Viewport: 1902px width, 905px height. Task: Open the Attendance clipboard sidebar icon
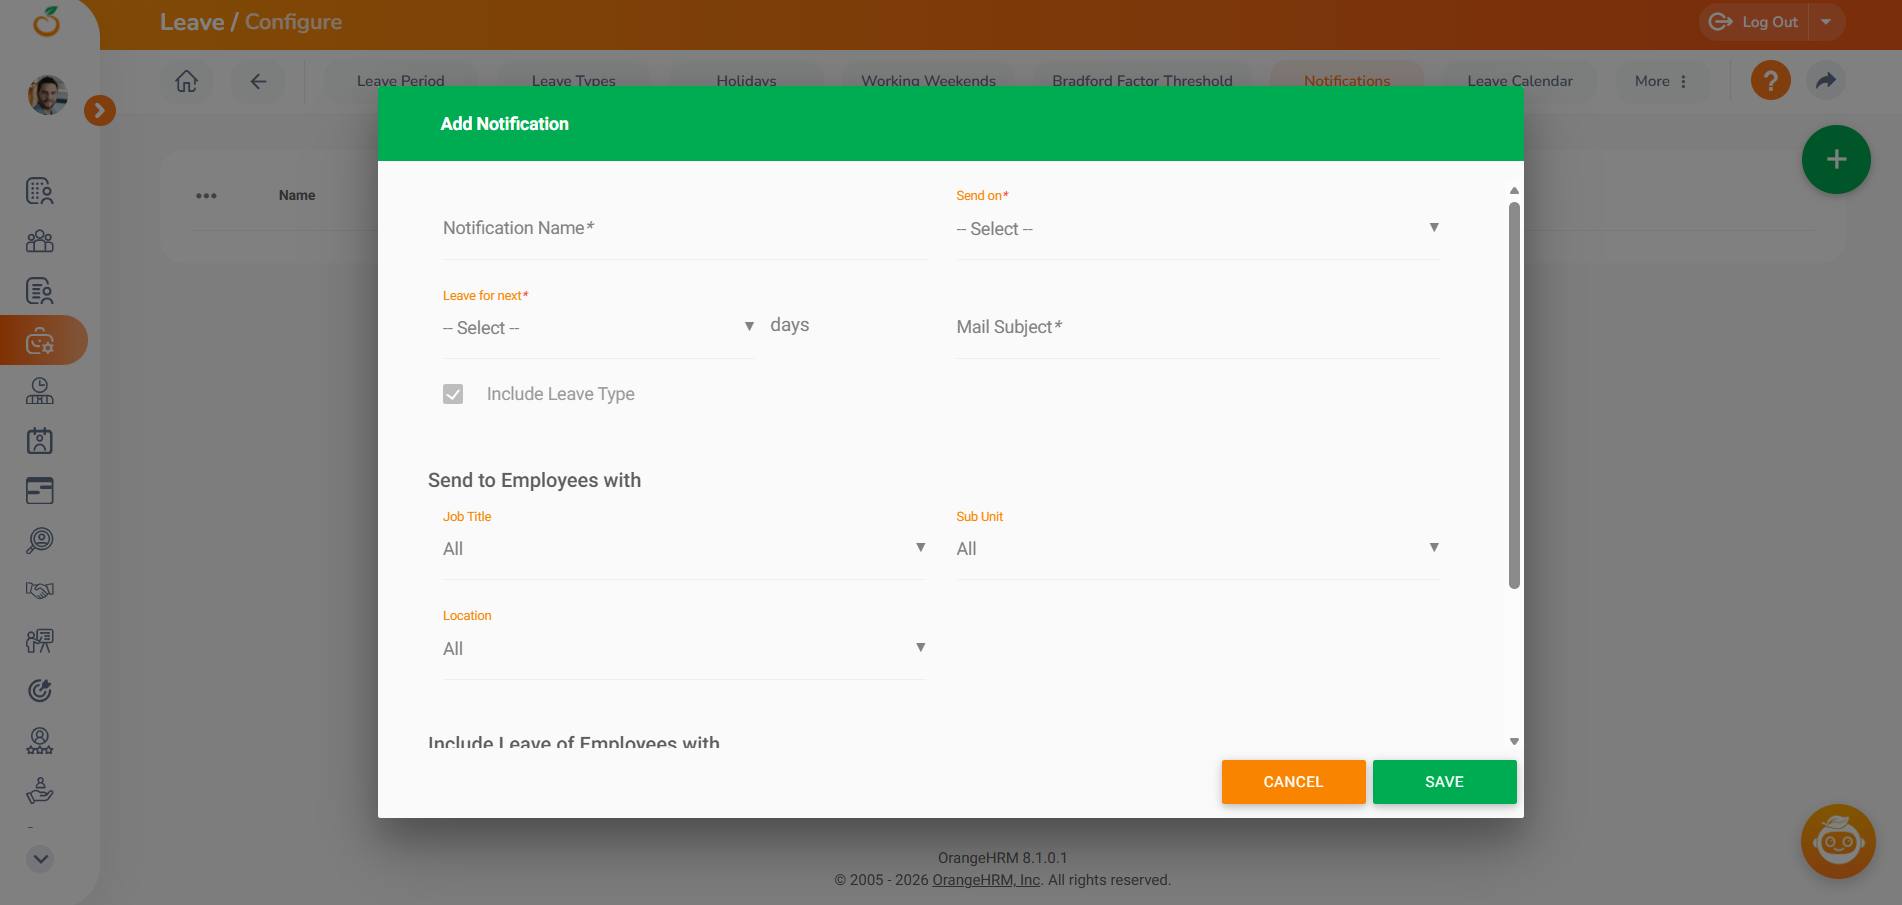pos(40,441)
